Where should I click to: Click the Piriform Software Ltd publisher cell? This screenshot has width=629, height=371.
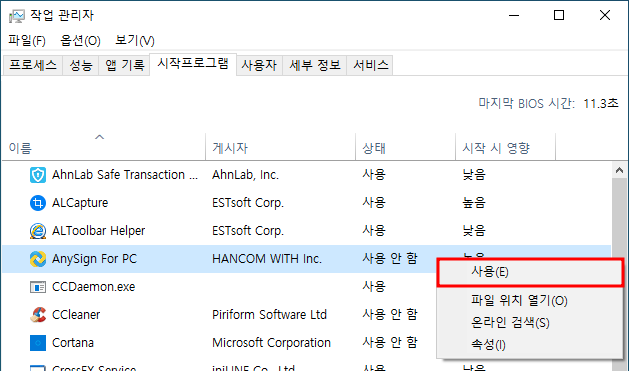coord(269,315)
